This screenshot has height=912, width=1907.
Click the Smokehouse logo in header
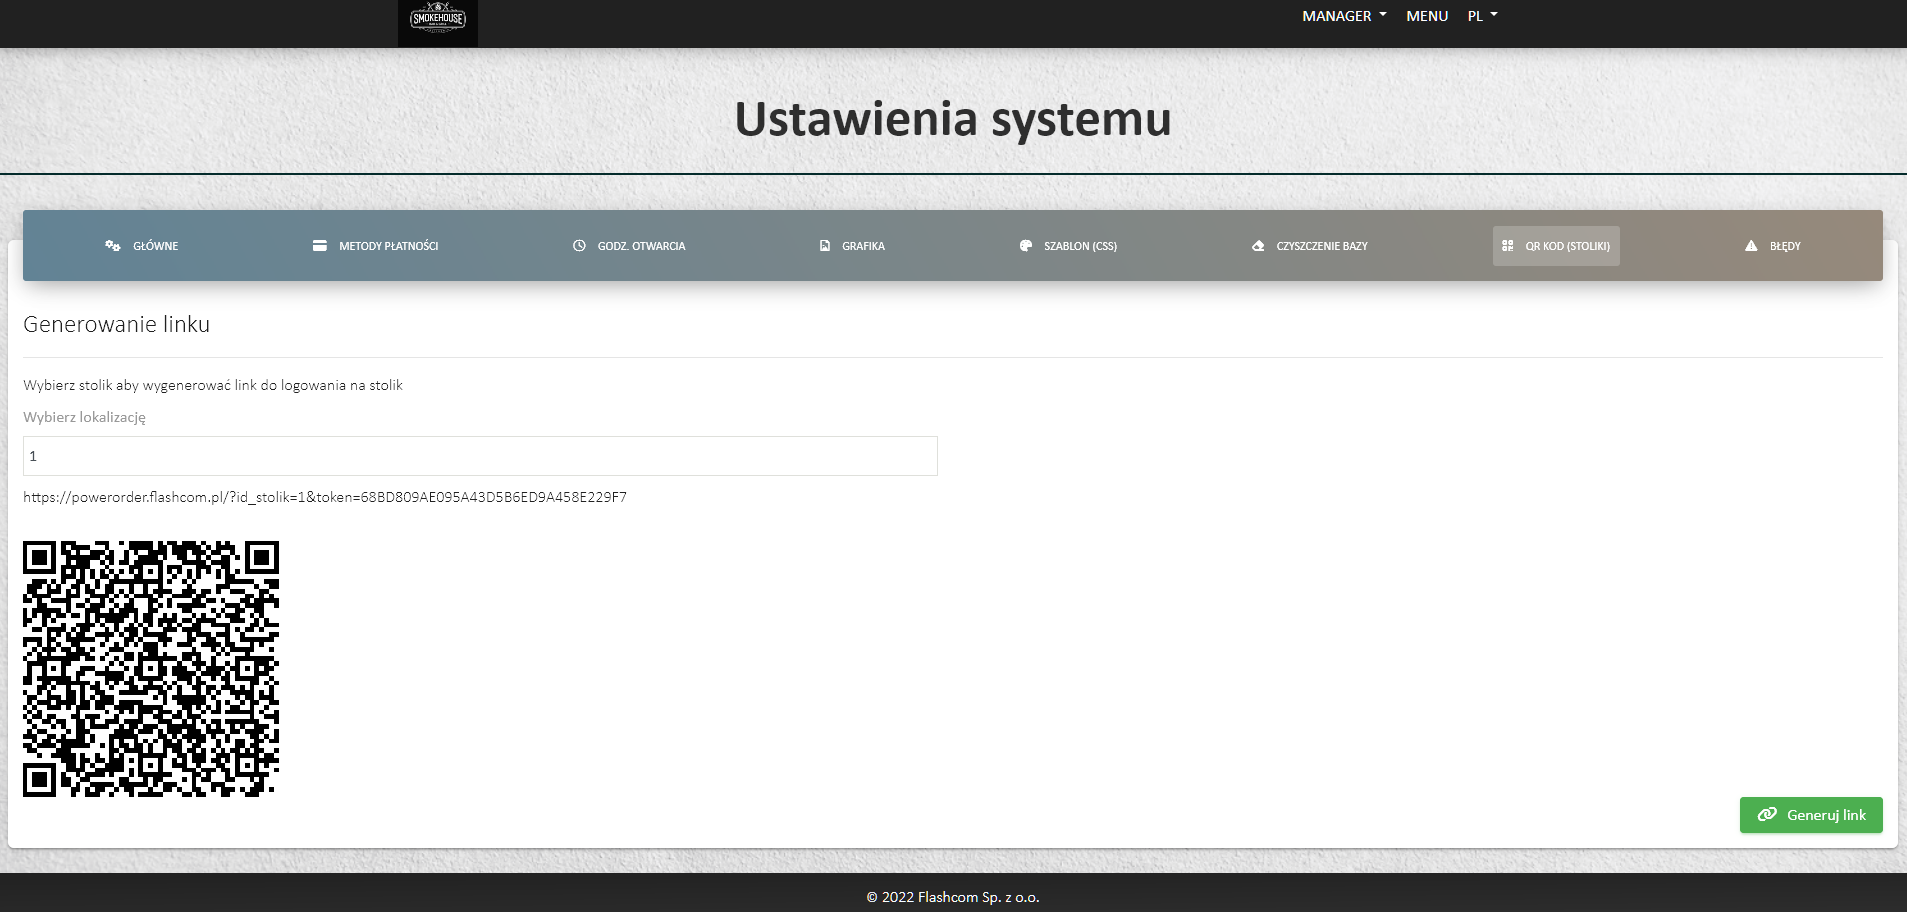click(437, 22)
